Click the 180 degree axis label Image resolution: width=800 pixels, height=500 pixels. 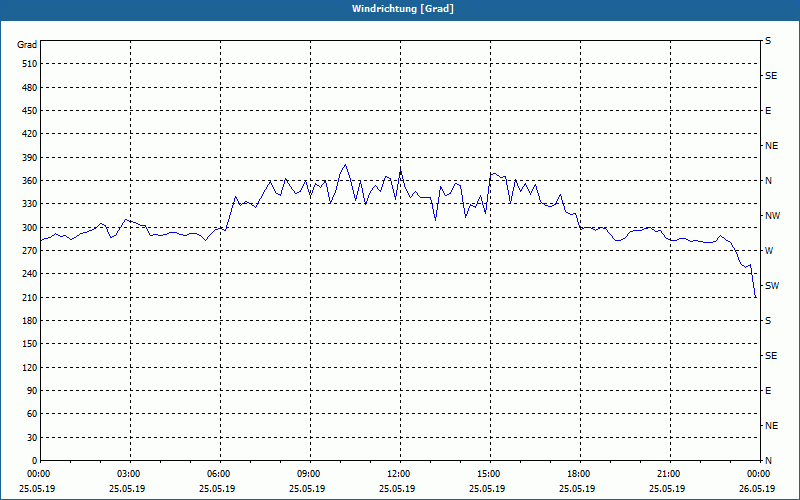(x=30, y=320)
